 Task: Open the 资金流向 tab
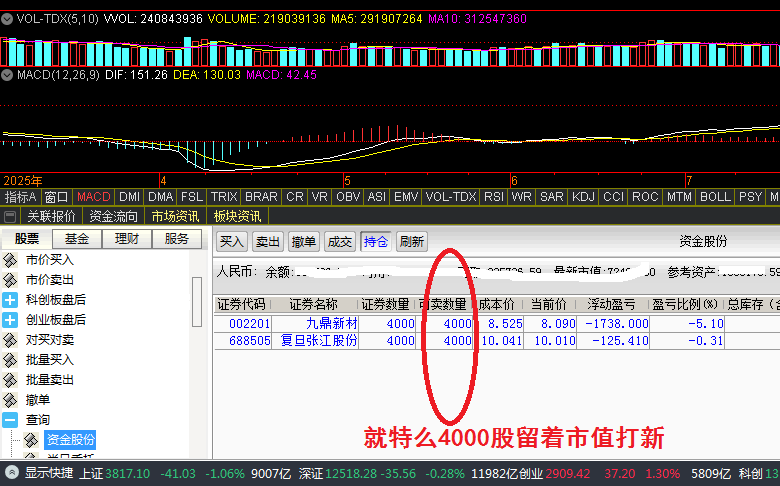(x=113, y=216)
